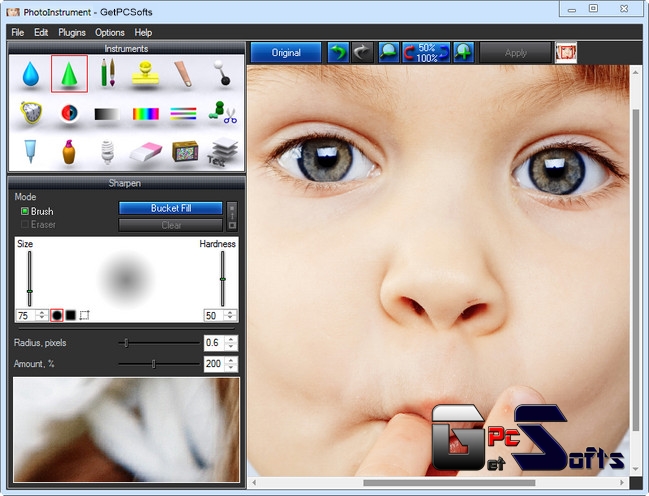Click the Amount percent slider
Screen dimensions: 649x496
[x=159, y=364]
